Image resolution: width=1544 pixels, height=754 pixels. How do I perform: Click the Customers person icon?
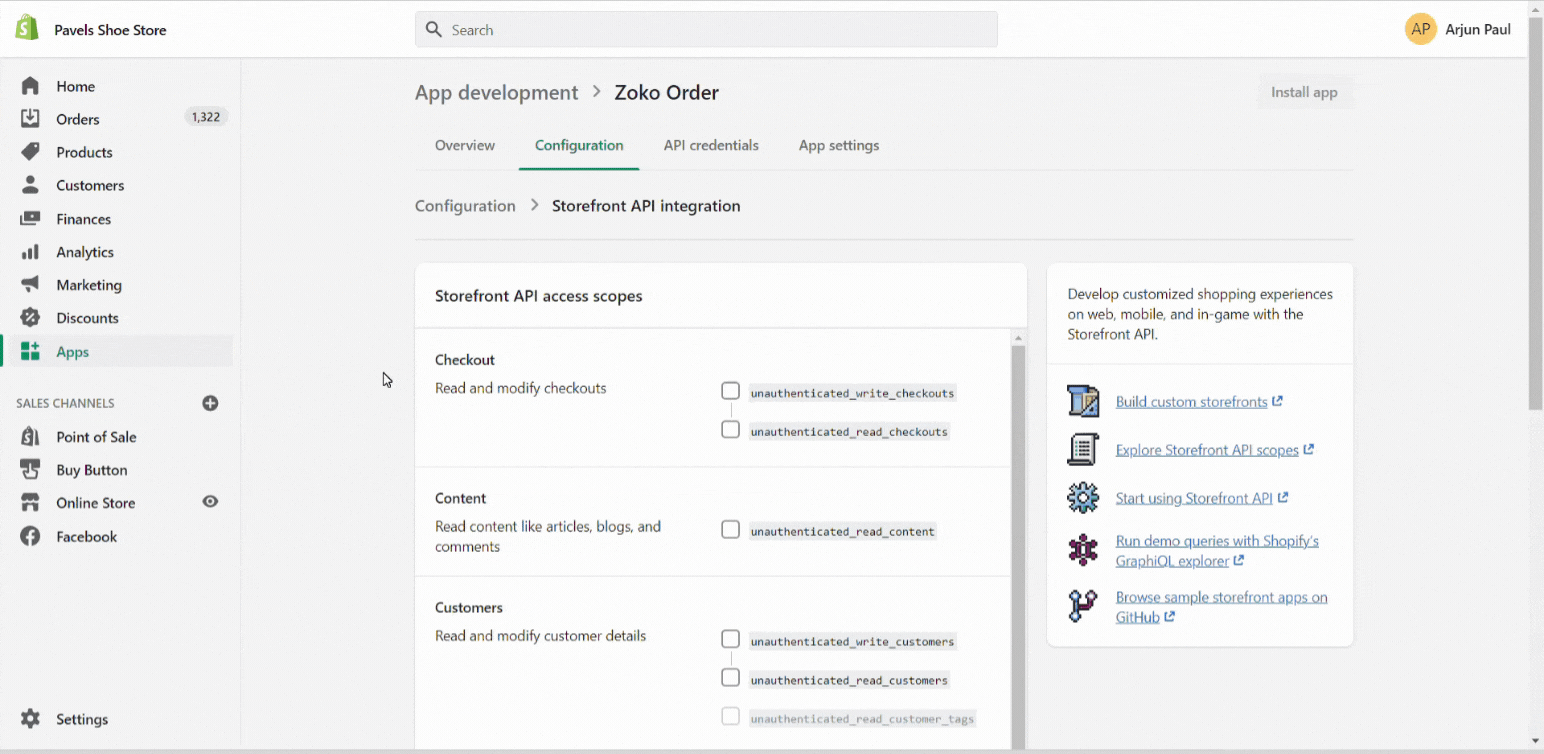tap(30, 185)
